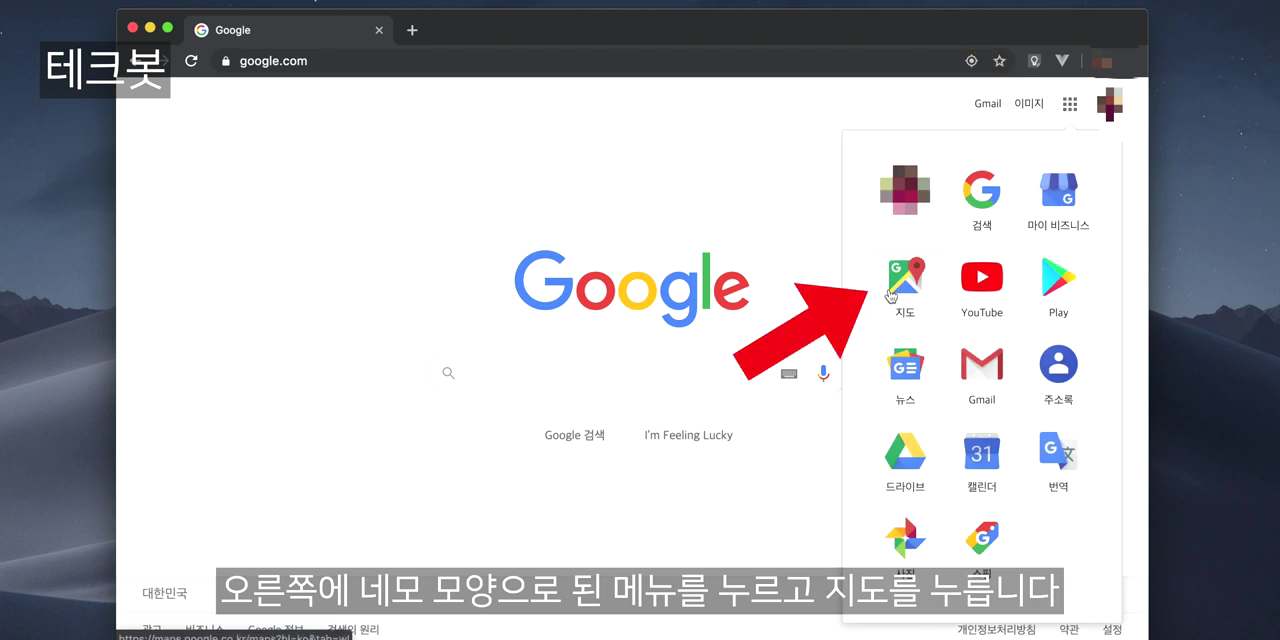The height and width of the screenshot is (640, 1280).
Task: Open My Business (마이 비즈니스) app
Action: coord(1058,201)
